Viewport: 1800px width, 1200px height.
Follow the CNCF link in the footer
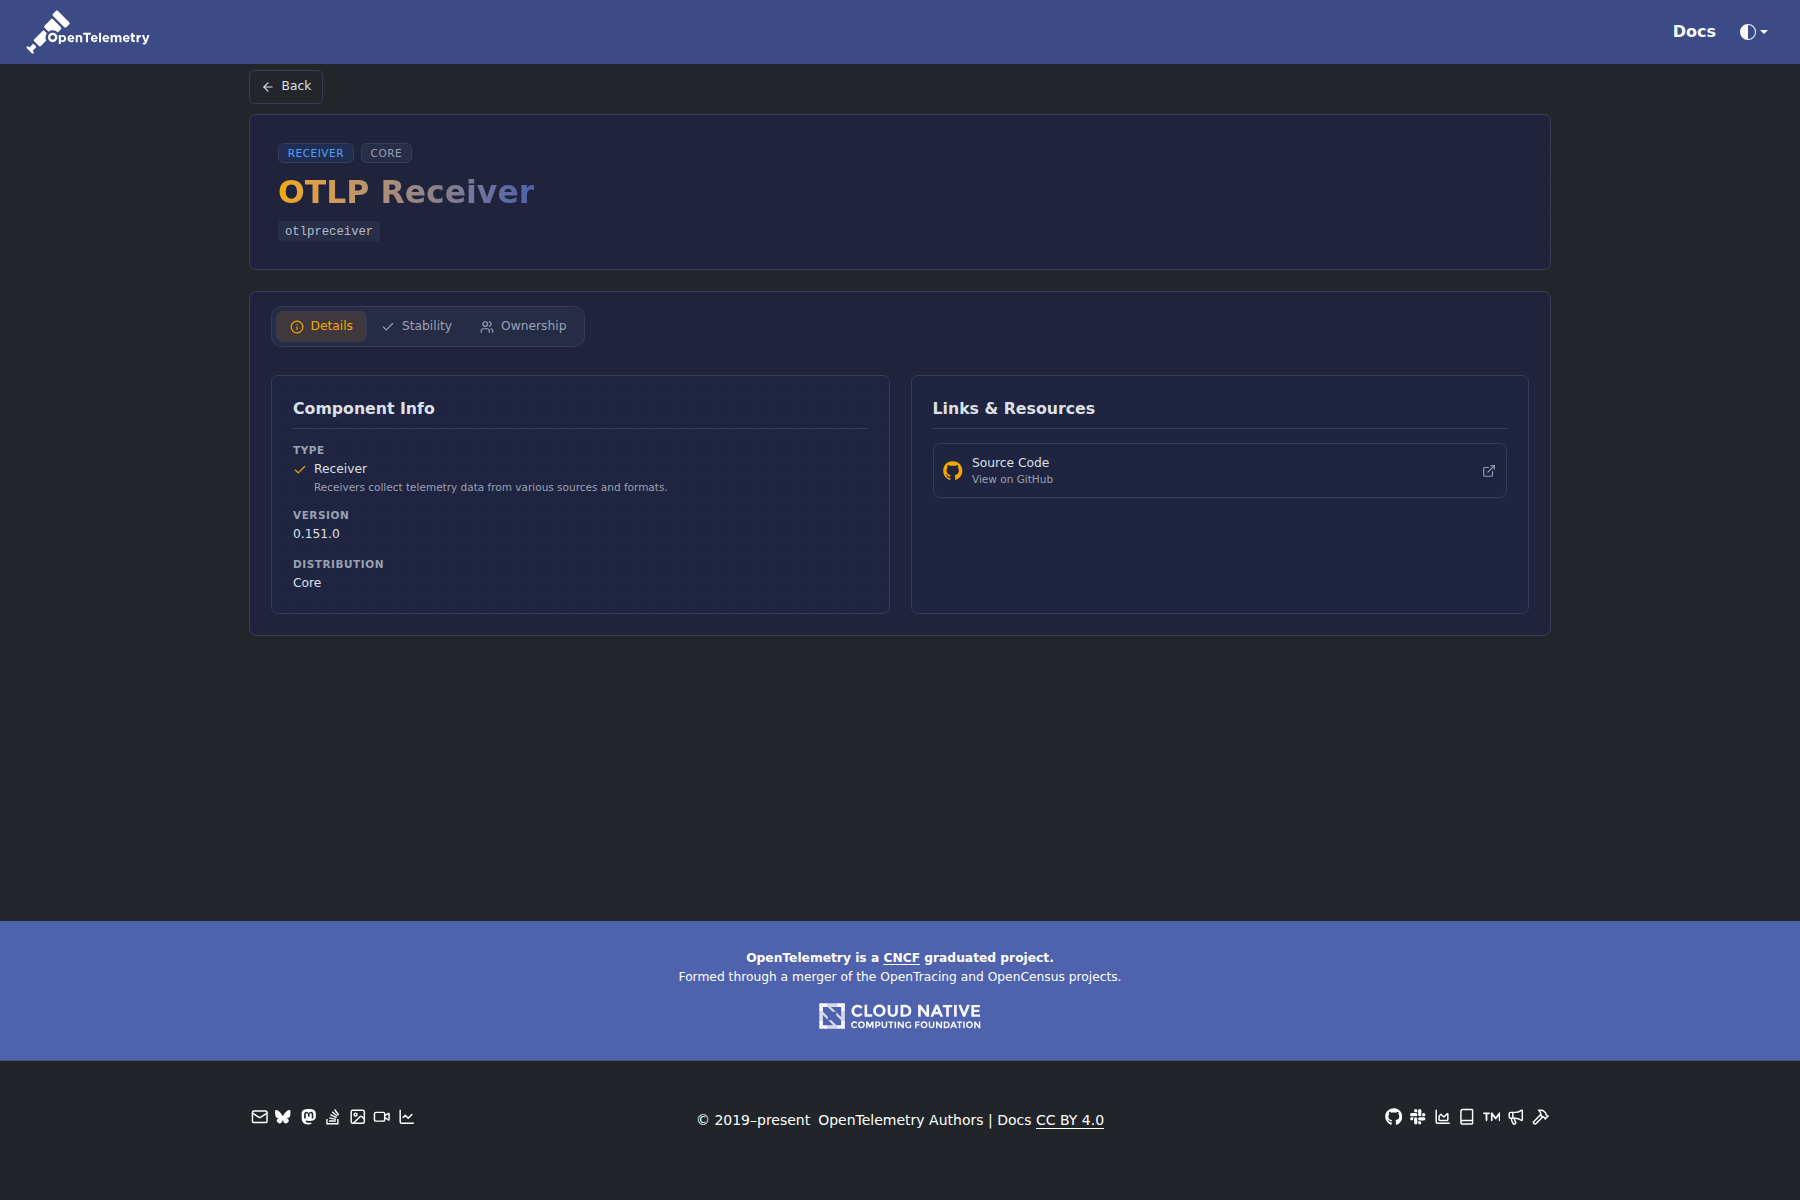coord(901,958)
